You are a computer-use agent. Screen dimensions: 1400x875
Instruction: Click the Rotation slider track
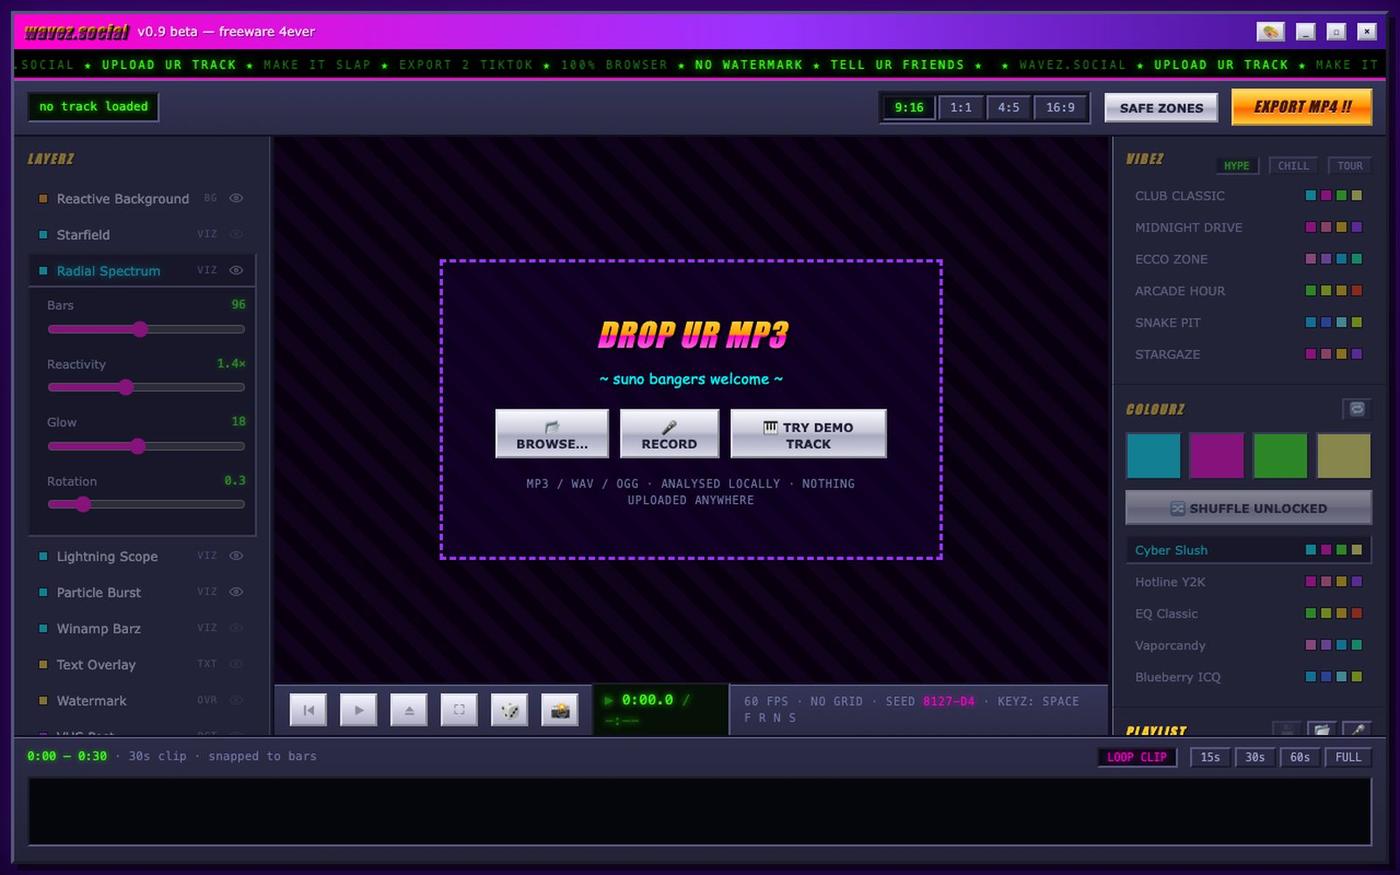pyautogui.click(x=146, y=504)
